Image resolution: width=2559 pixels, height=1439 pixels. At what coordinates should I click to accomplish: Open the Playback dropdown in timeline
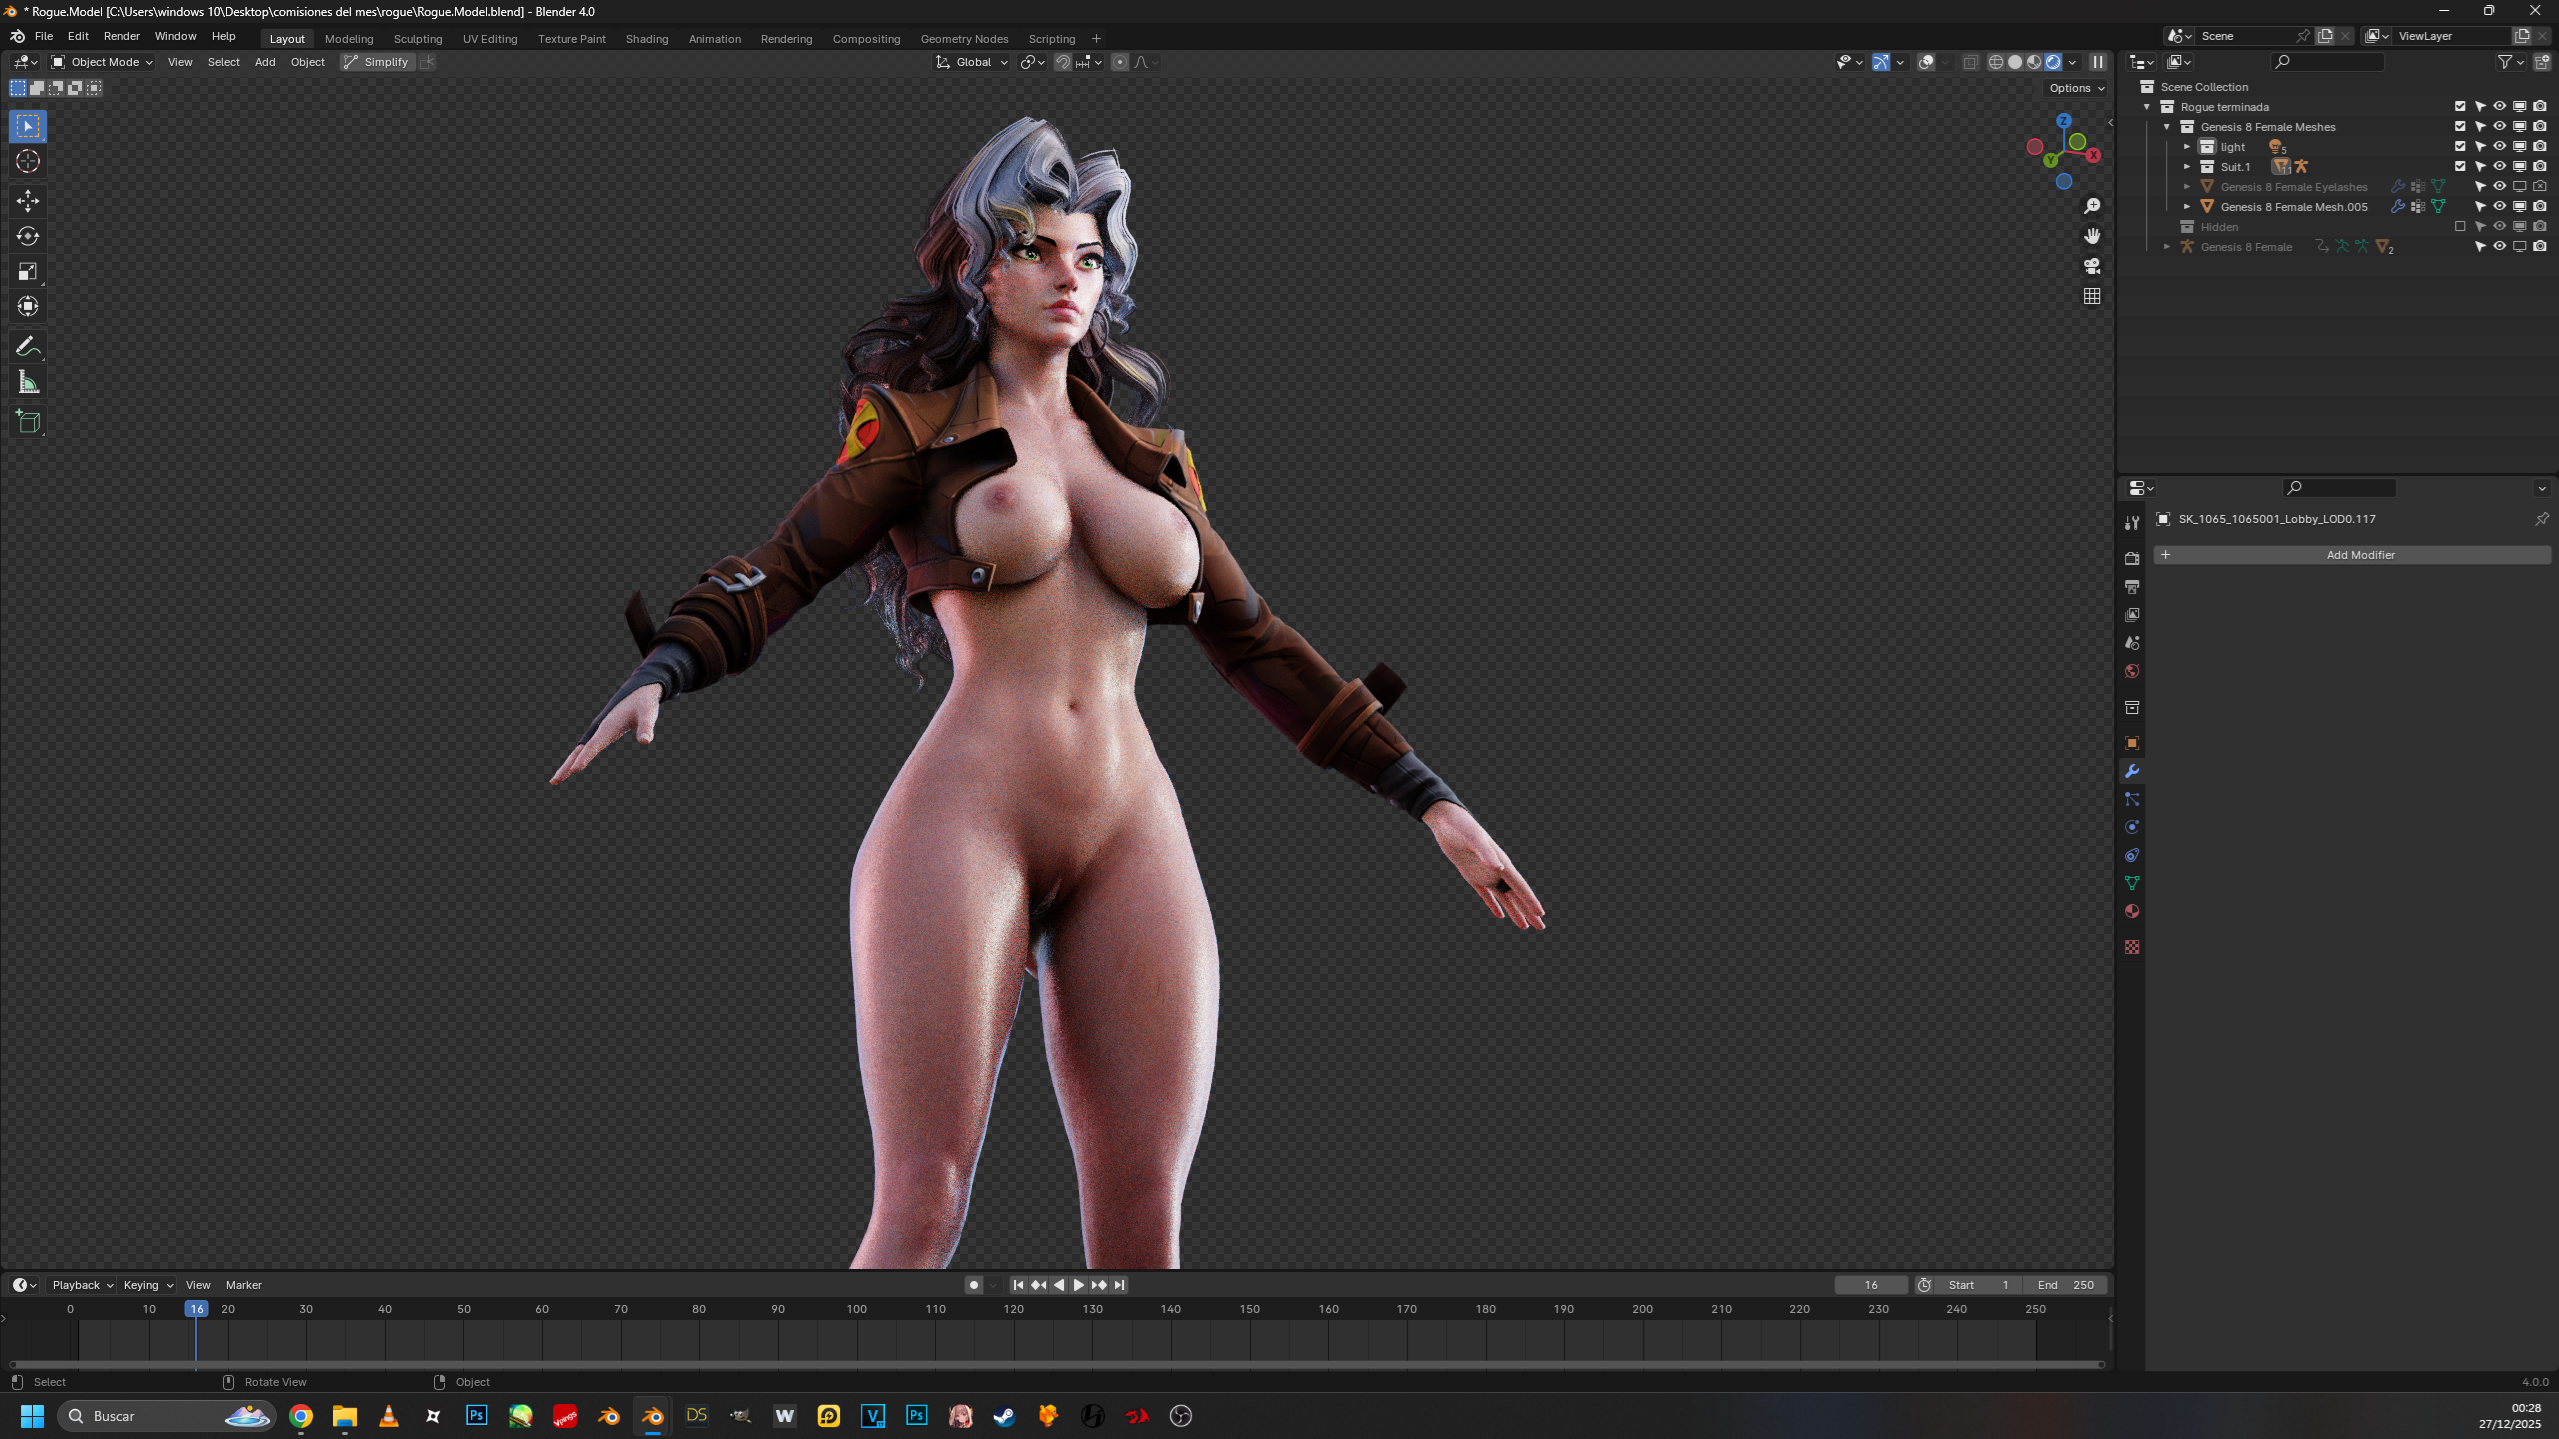tap(82, 1285)
